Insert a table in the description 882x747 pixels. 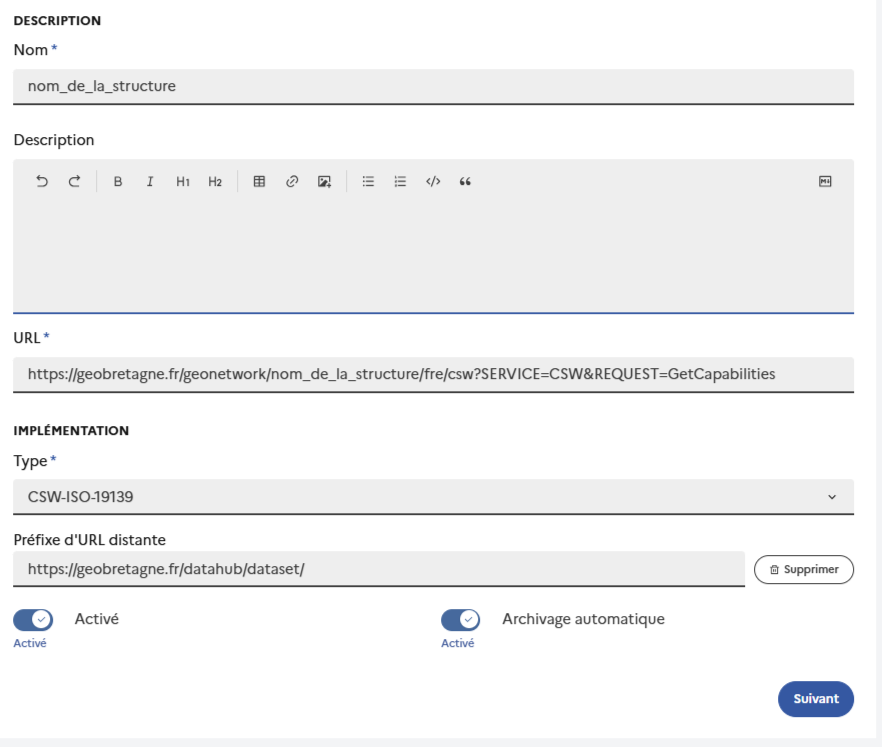259,182
